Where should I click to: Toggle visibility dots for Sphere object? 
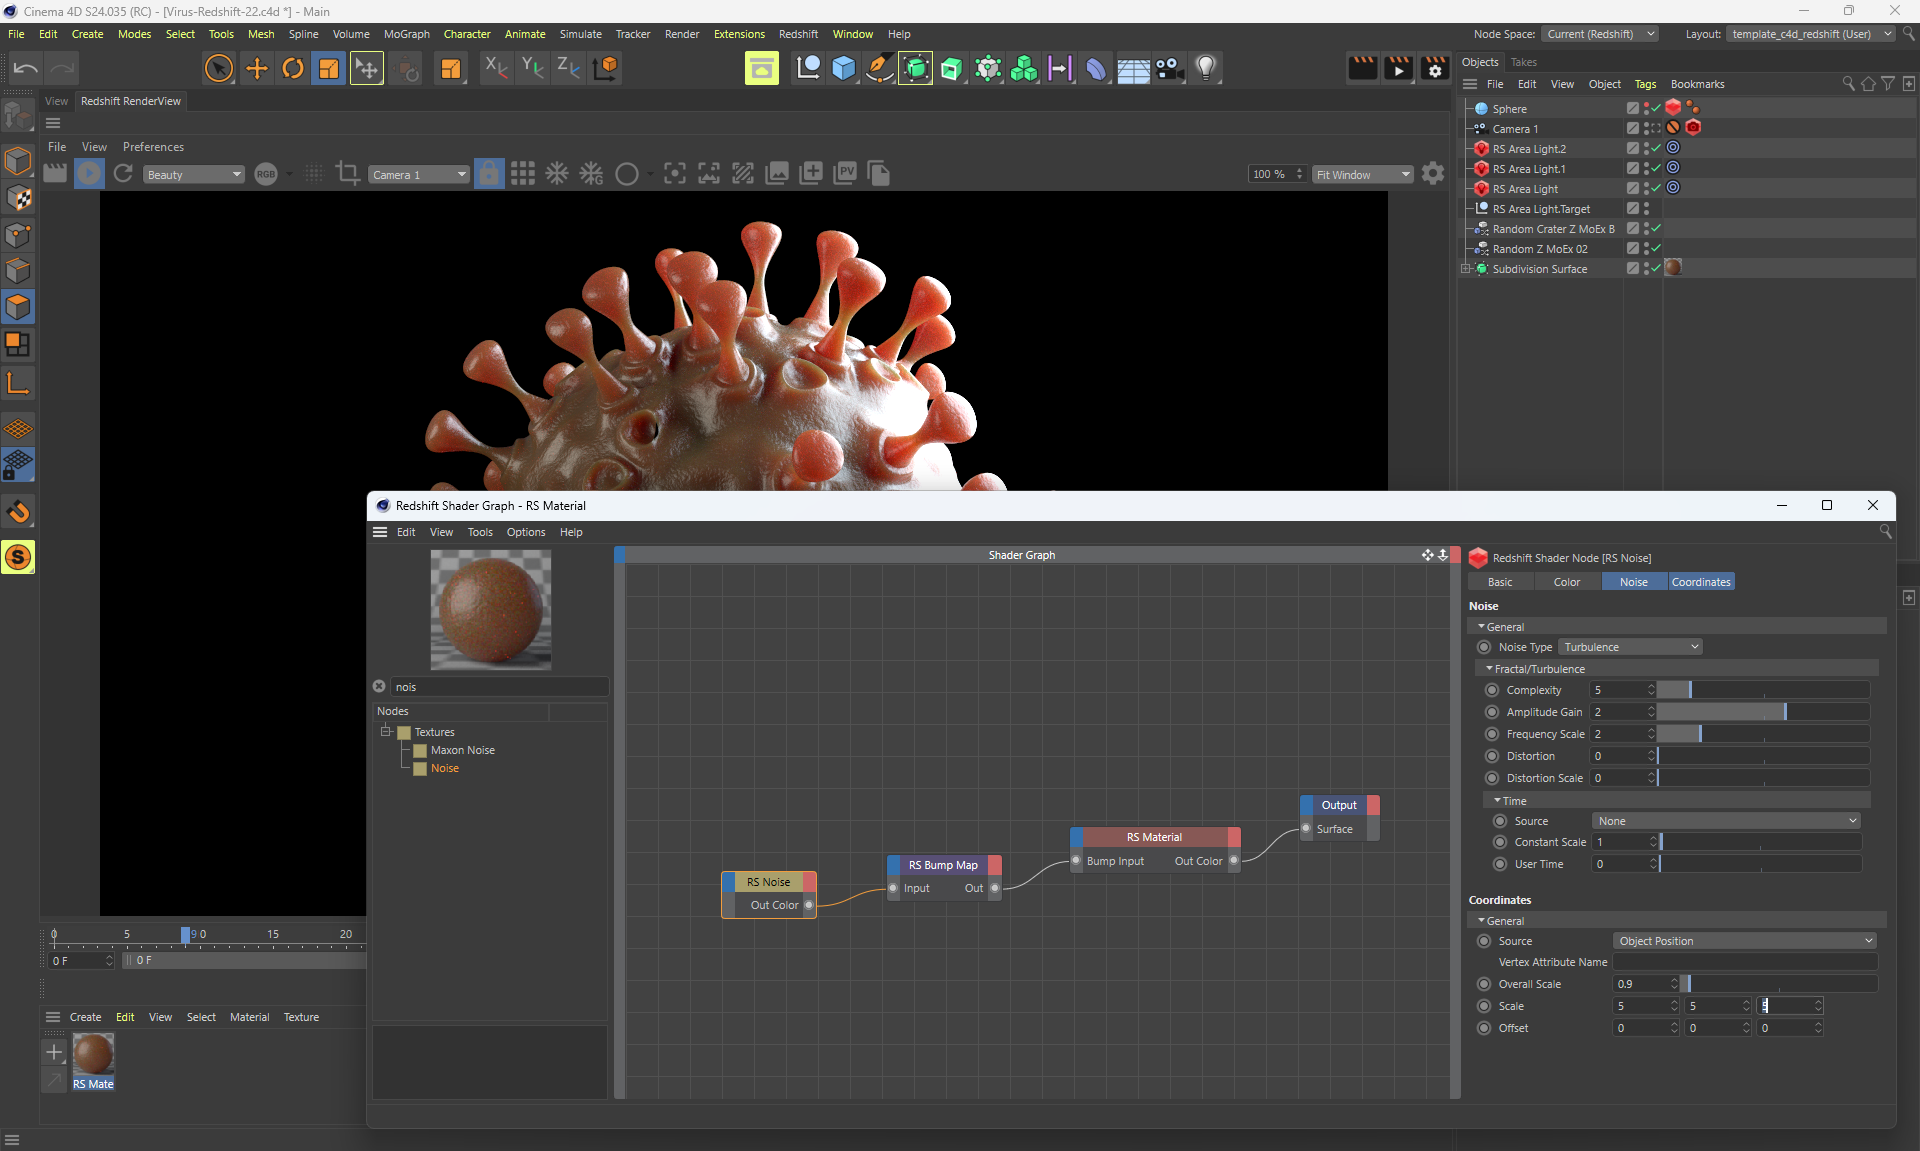pos(1646,108)
